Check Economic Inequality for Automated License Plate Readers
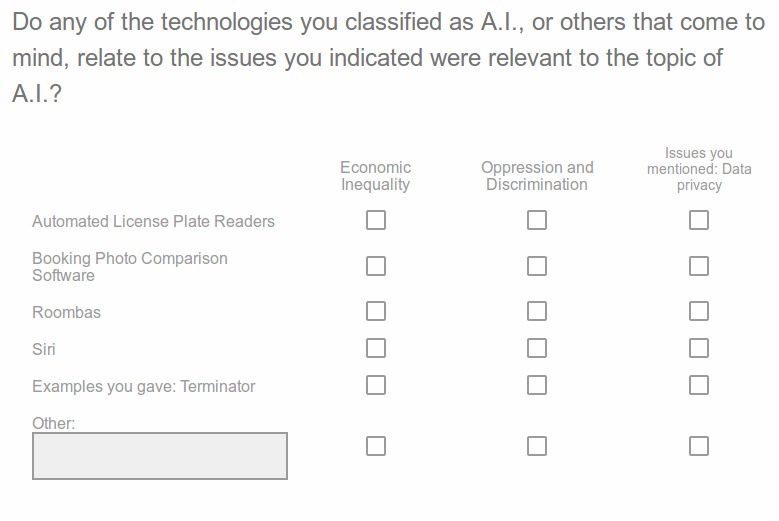 pyautogui.click(x=376, y=220)
